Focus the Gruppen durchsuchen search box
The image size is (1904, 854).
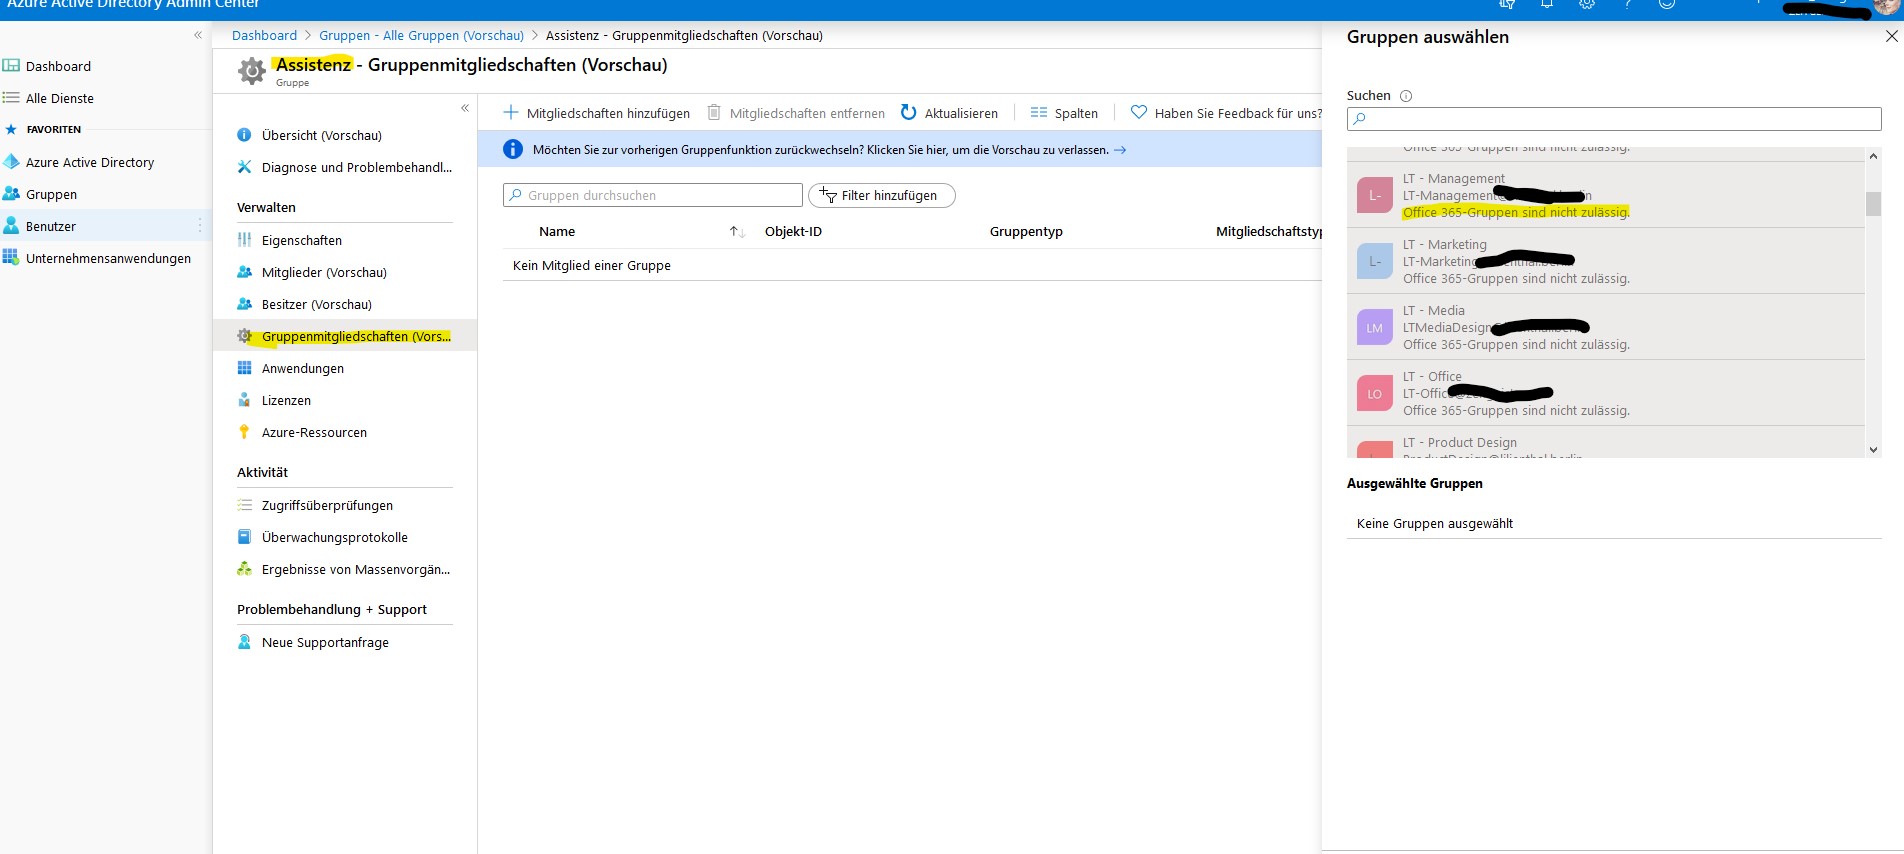(x=652, y=195)
